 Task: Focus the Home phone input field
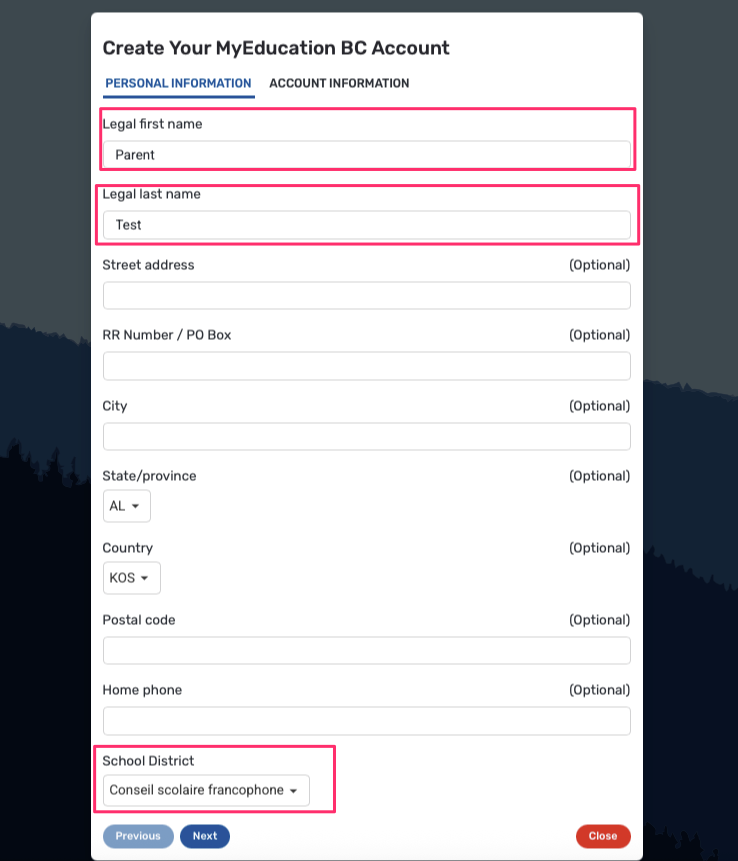366,721
